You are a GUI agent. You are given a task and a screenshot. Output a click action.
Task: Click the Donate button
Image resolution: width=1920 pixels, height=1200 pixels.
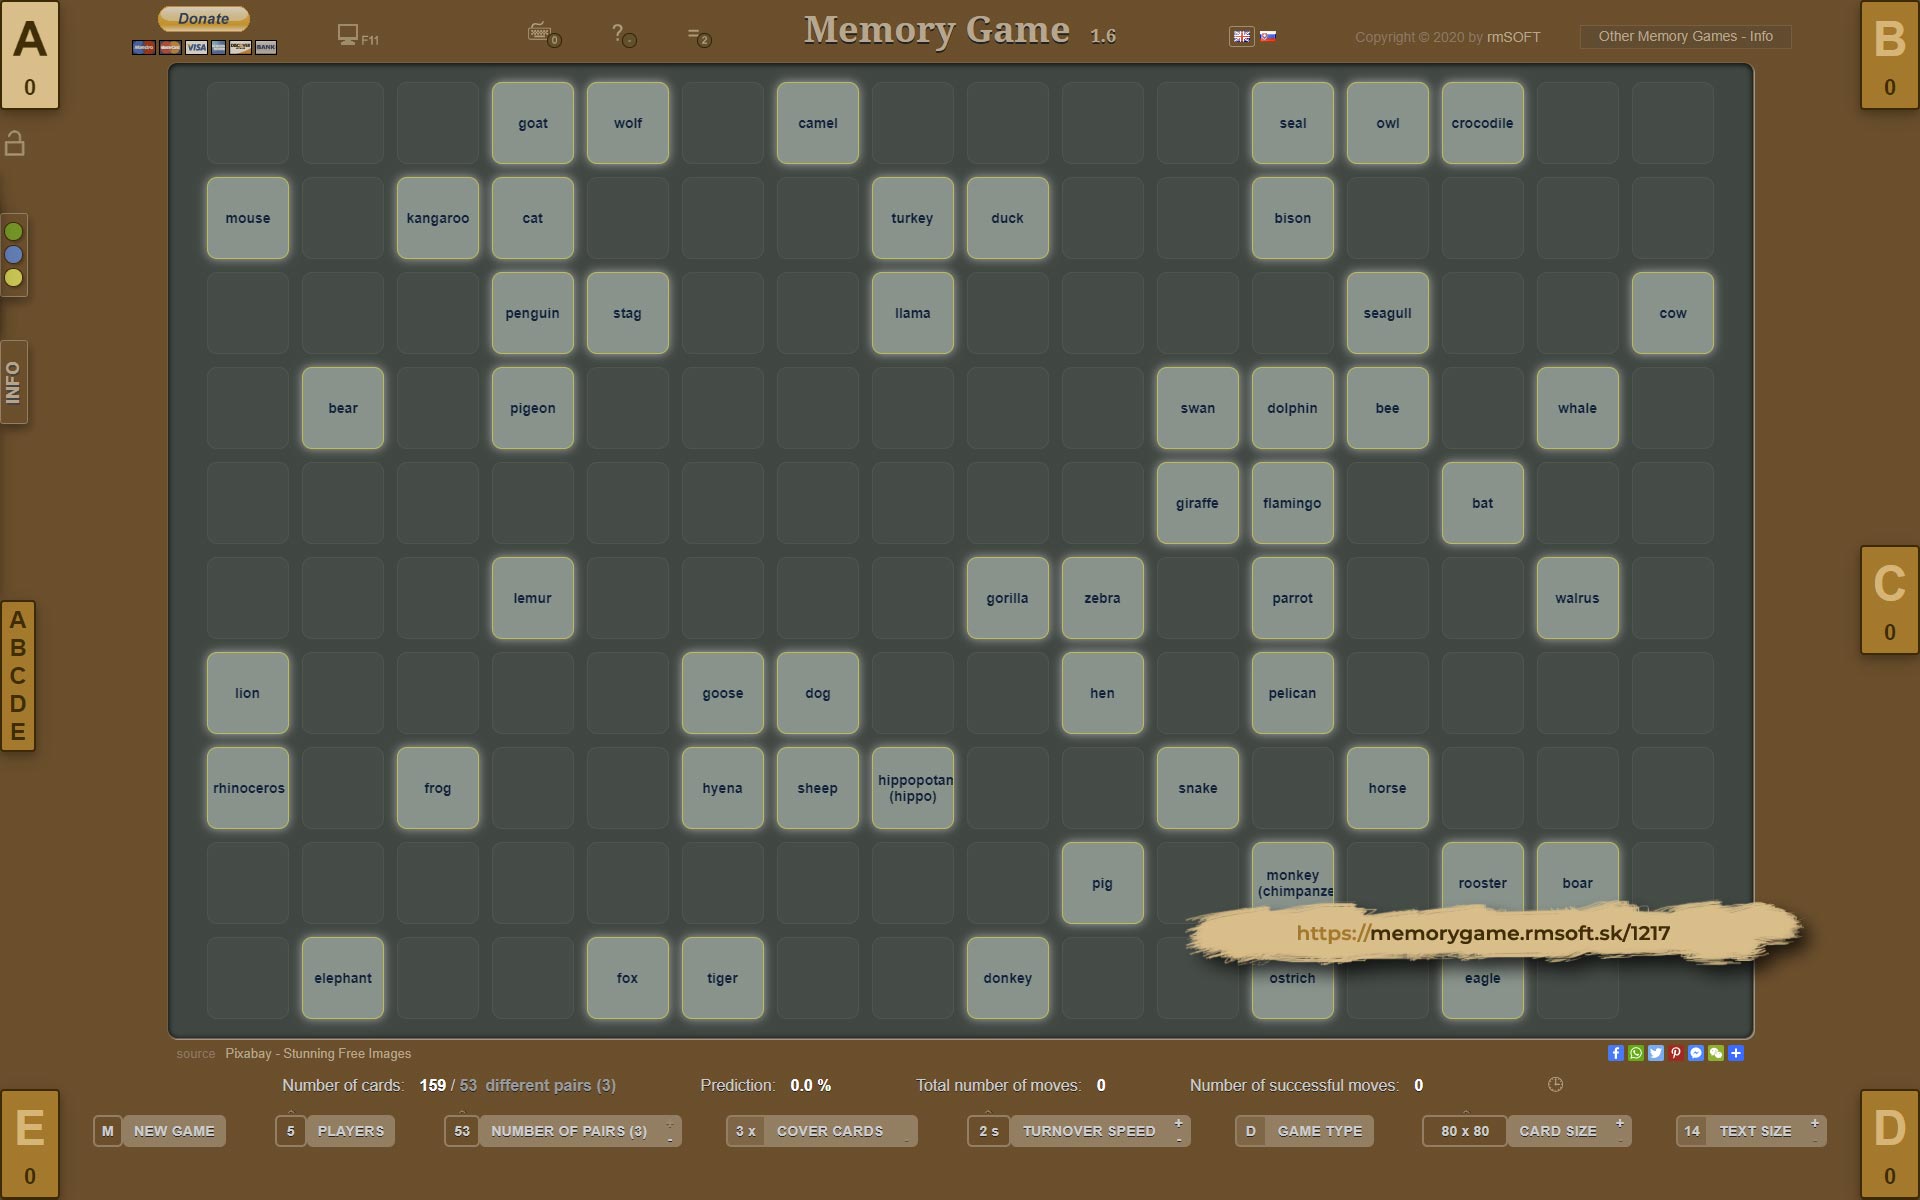[204, 19]
